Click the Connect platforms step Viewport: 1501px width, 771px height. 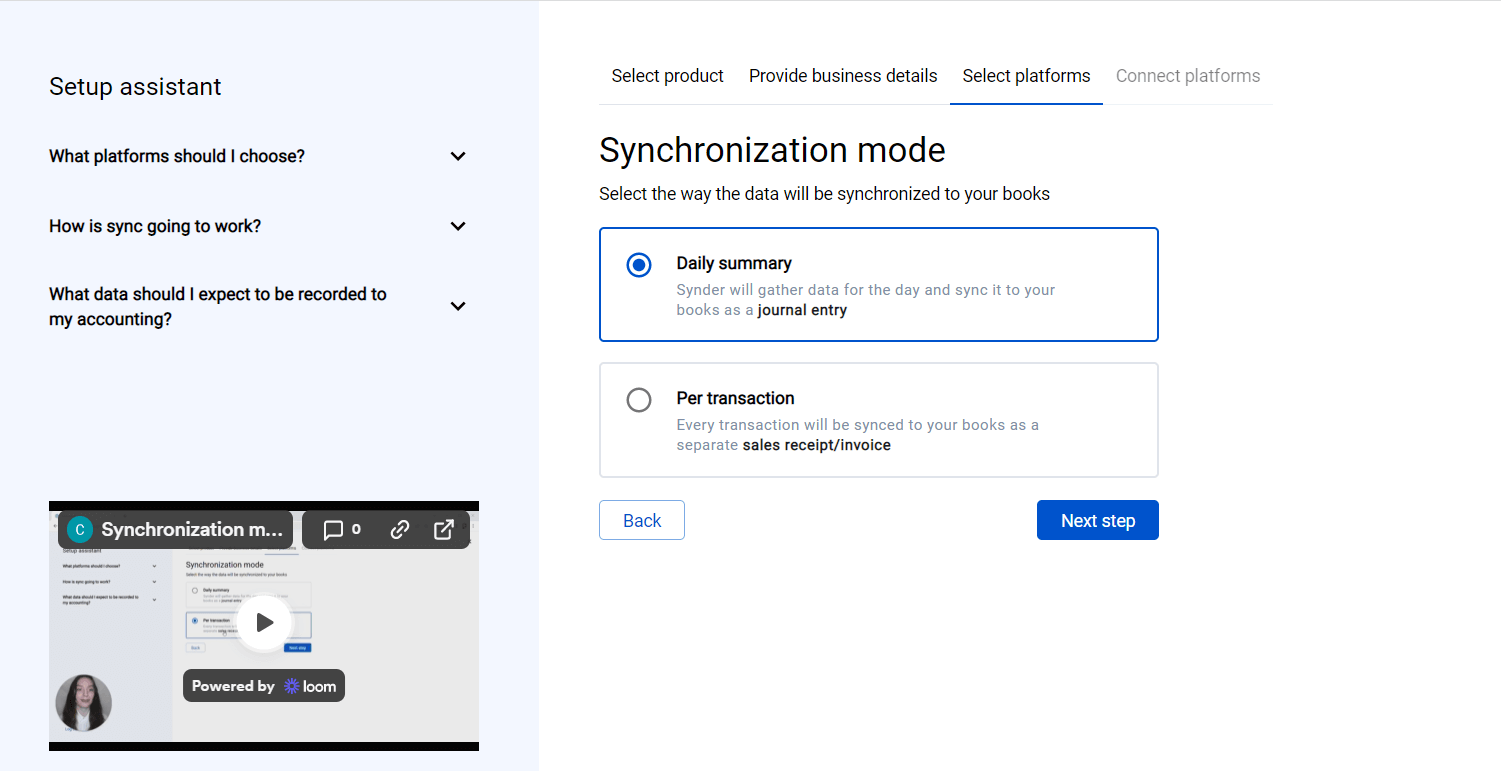(x=1188, y=75)
